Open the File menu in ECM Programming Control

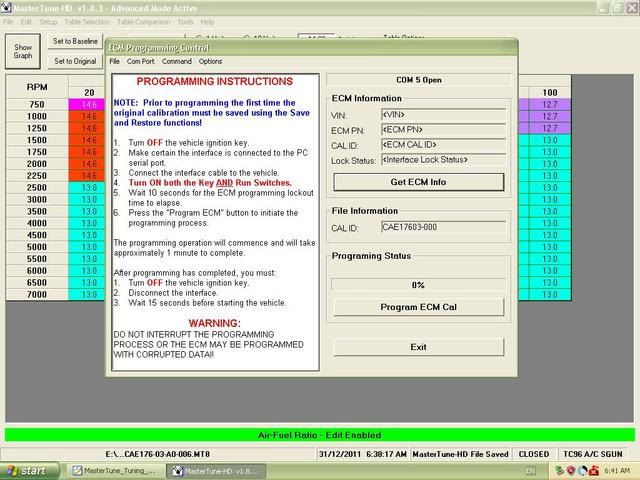coord(114,61)
